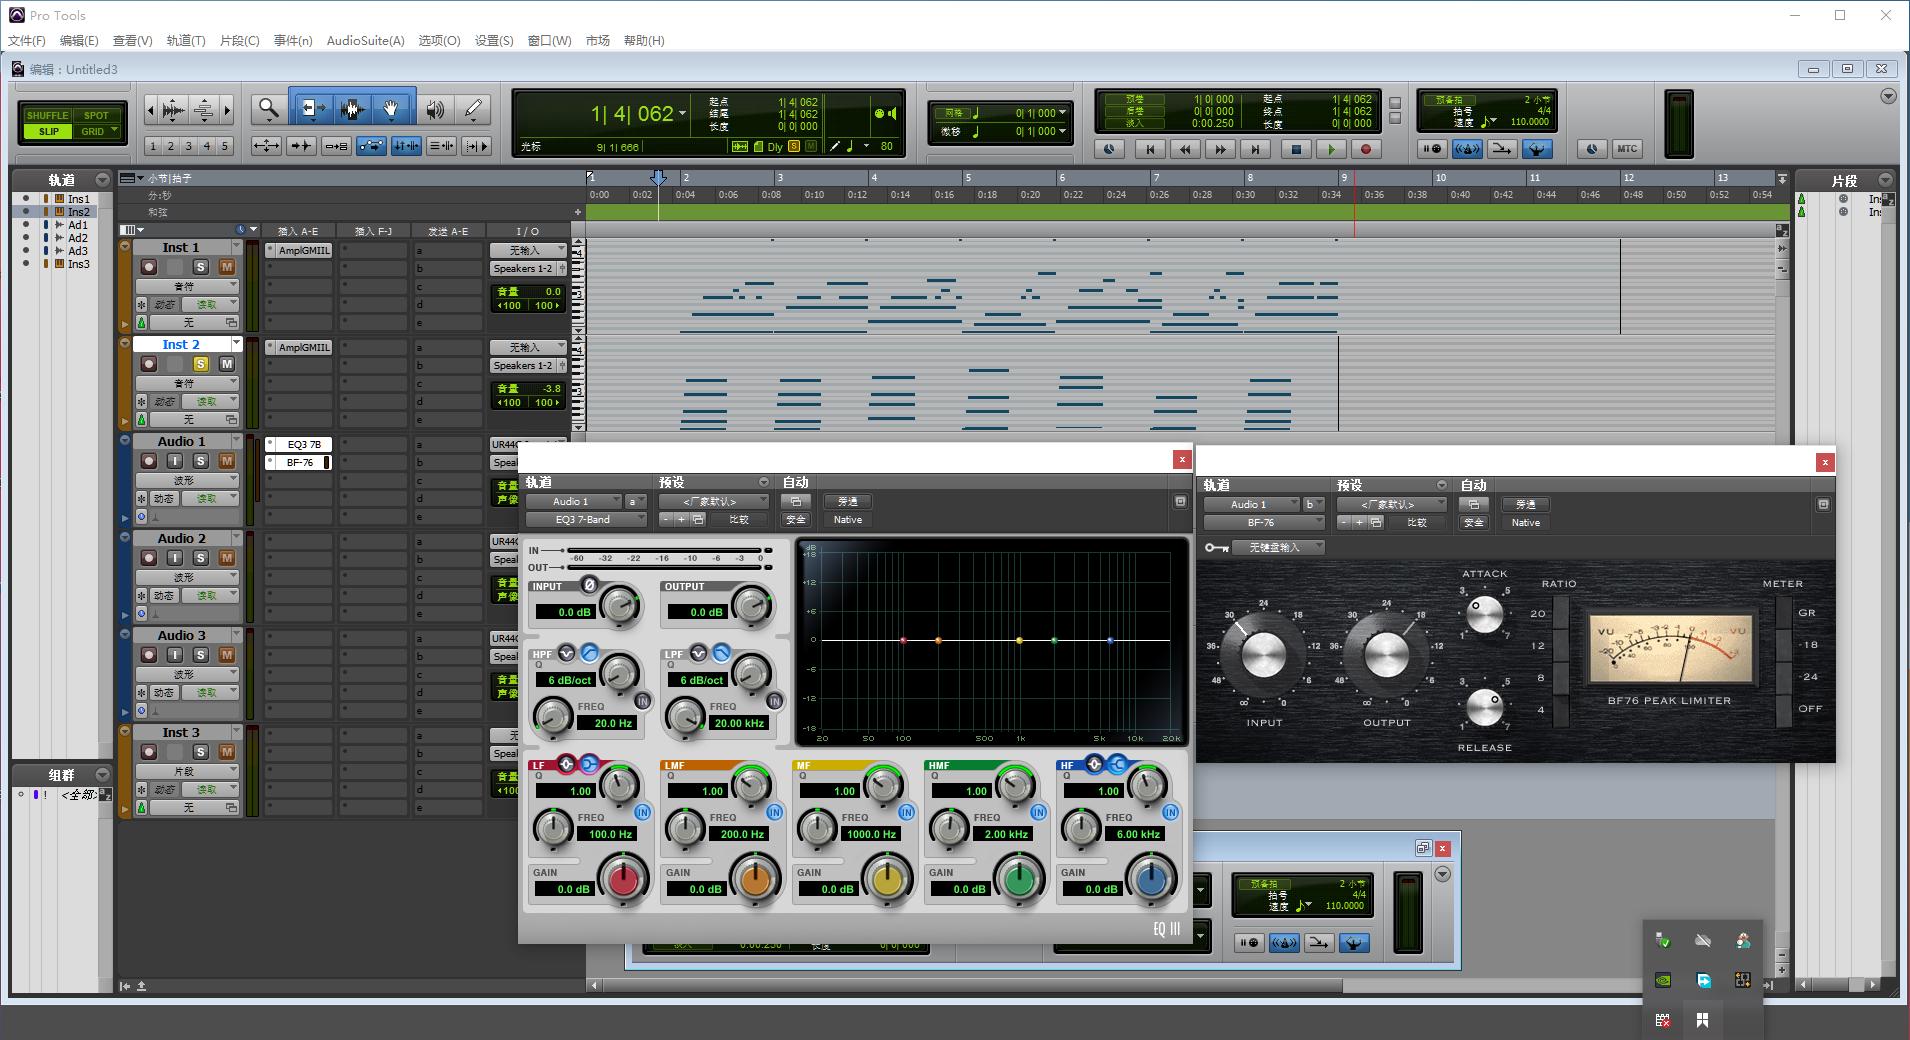This screenshot has width=1910, height=1040.
Task: Toggle Insertion Follows Playback button
Action: click(x=476, y=146)
